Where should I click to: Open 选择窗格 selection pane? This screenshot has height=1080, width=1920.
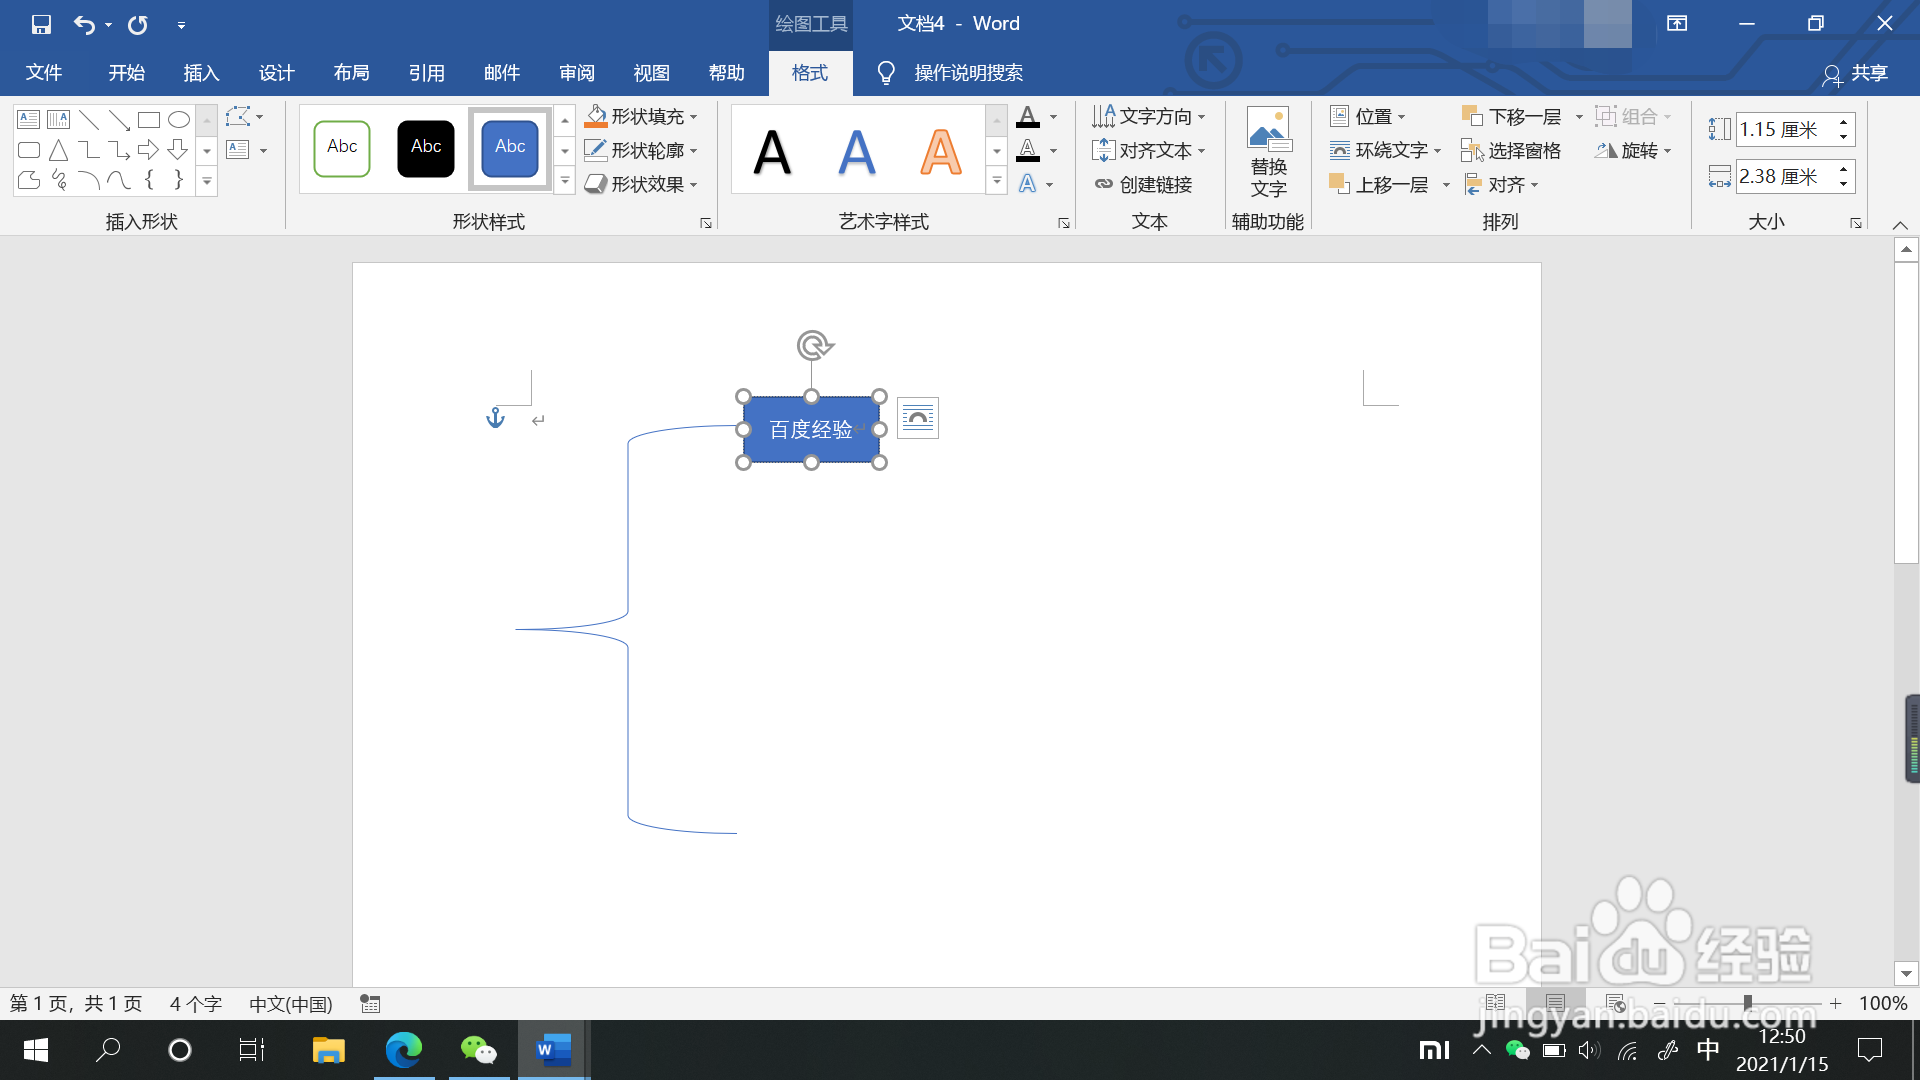(x=1511, y=151)
